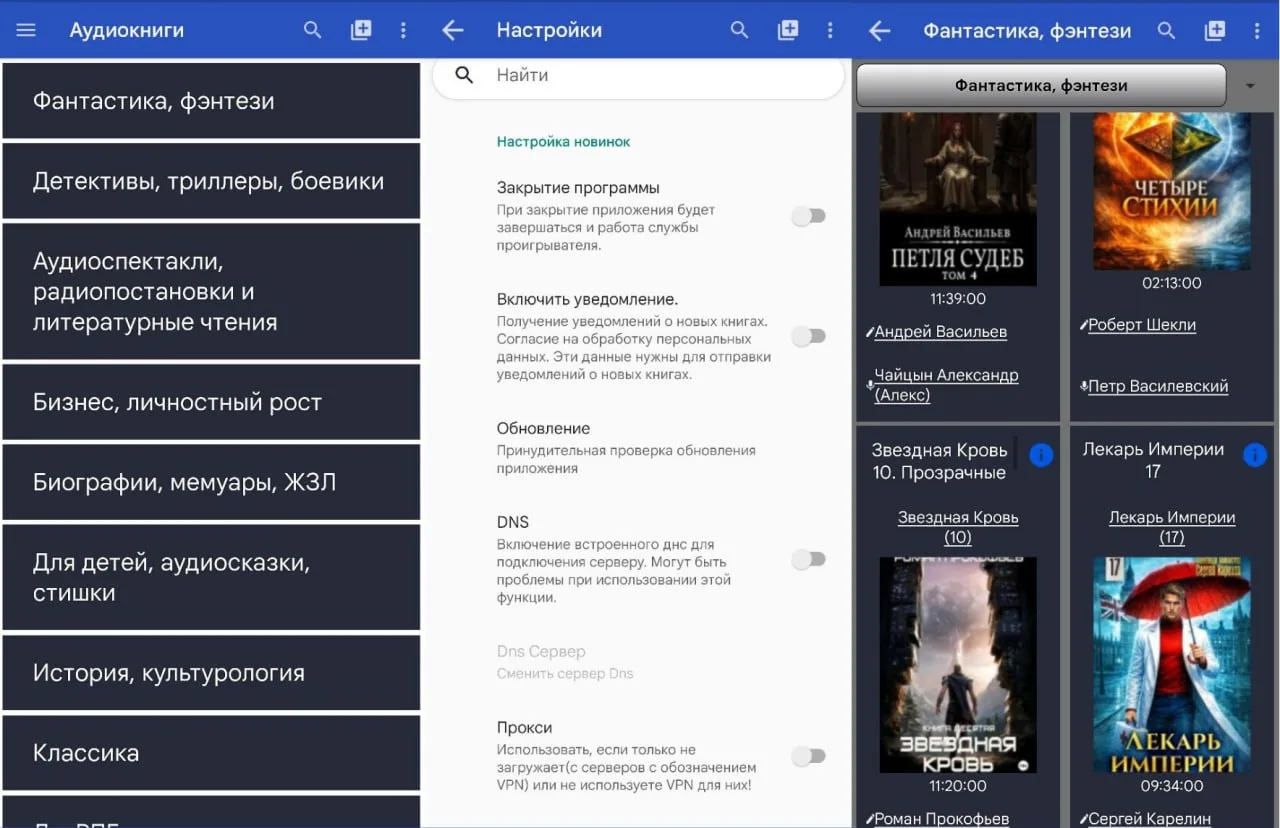This screenshot has width=1280, height=828.
Task: Tap the add-library icon in the book list header
Action: 1215,30
